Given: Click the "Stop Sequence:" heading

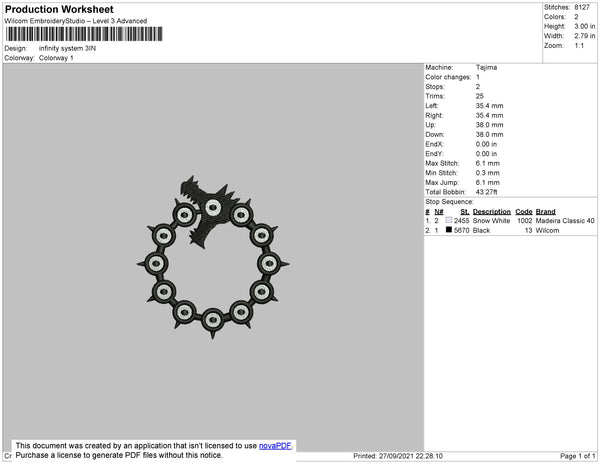Looking at the screenshot, I should click(449, 202).
